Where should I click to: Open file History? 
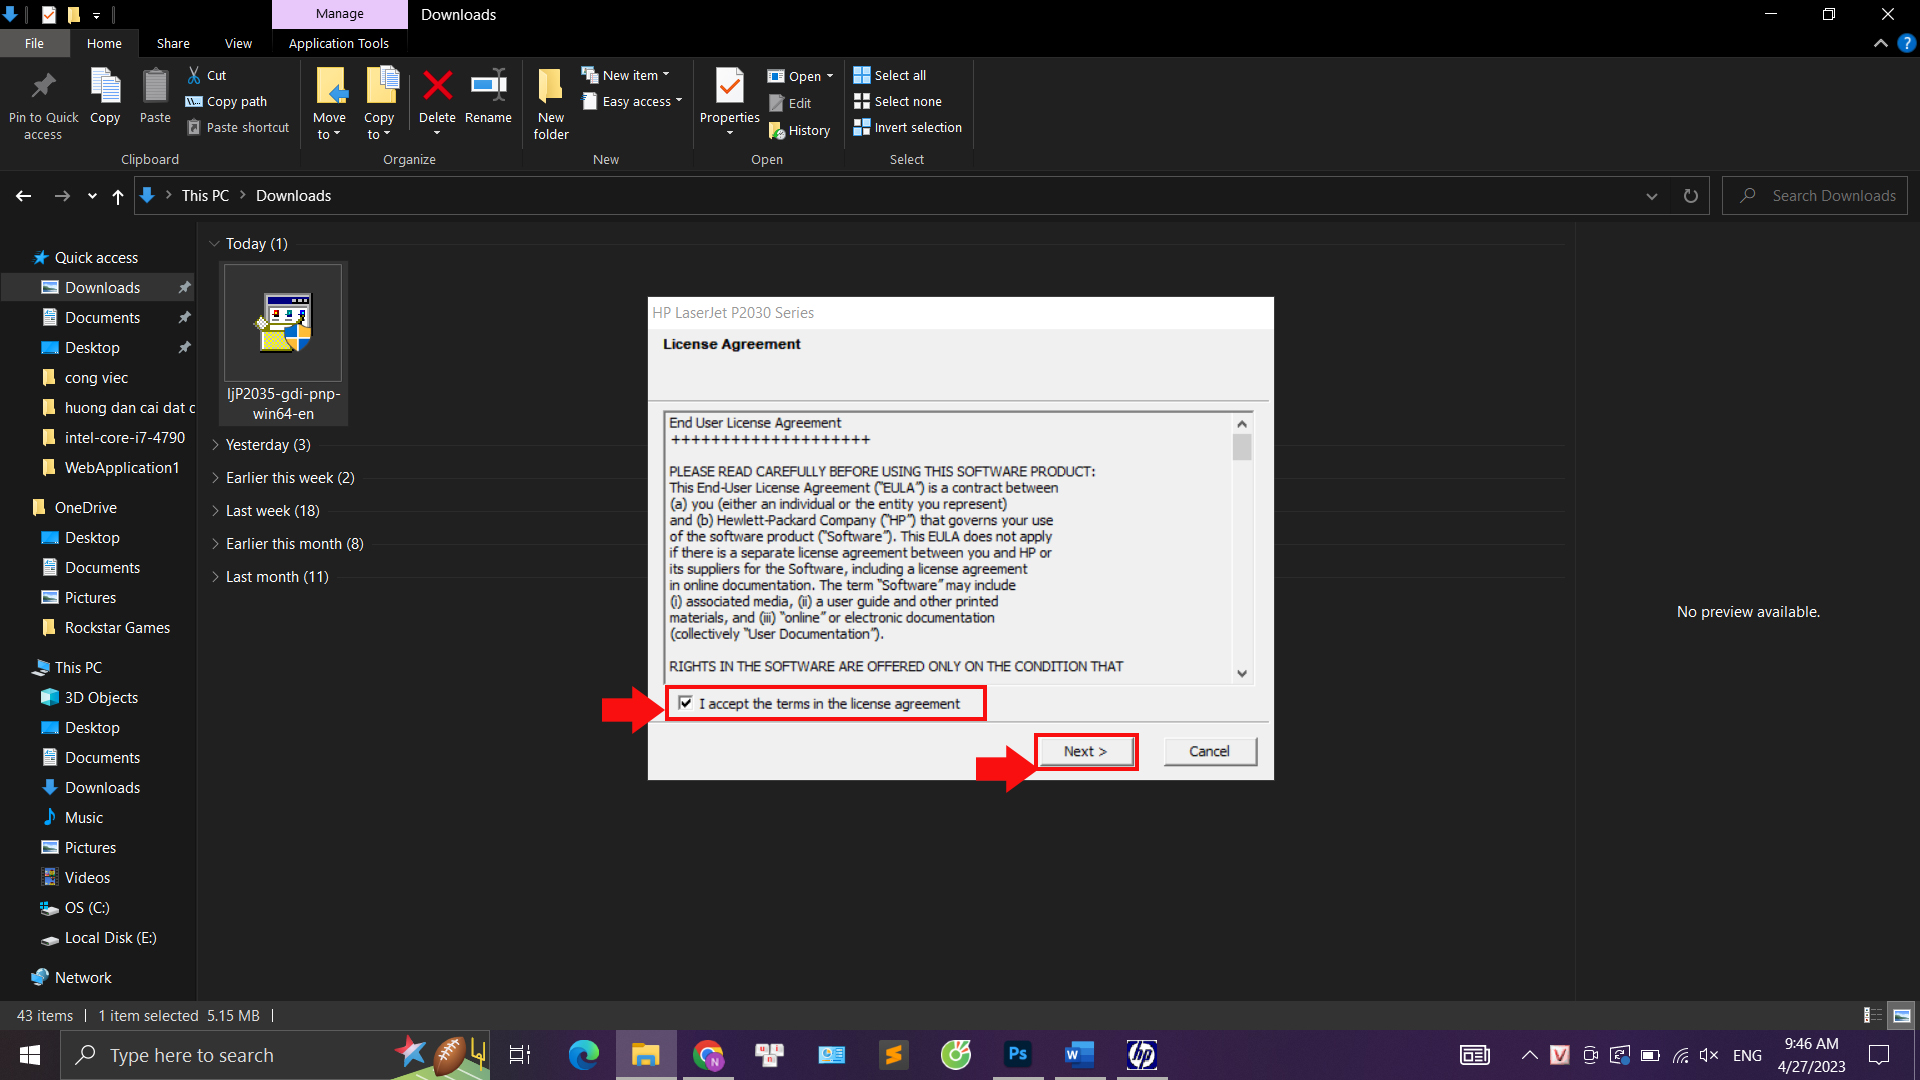pyautogui.click(x=799, y=130)
